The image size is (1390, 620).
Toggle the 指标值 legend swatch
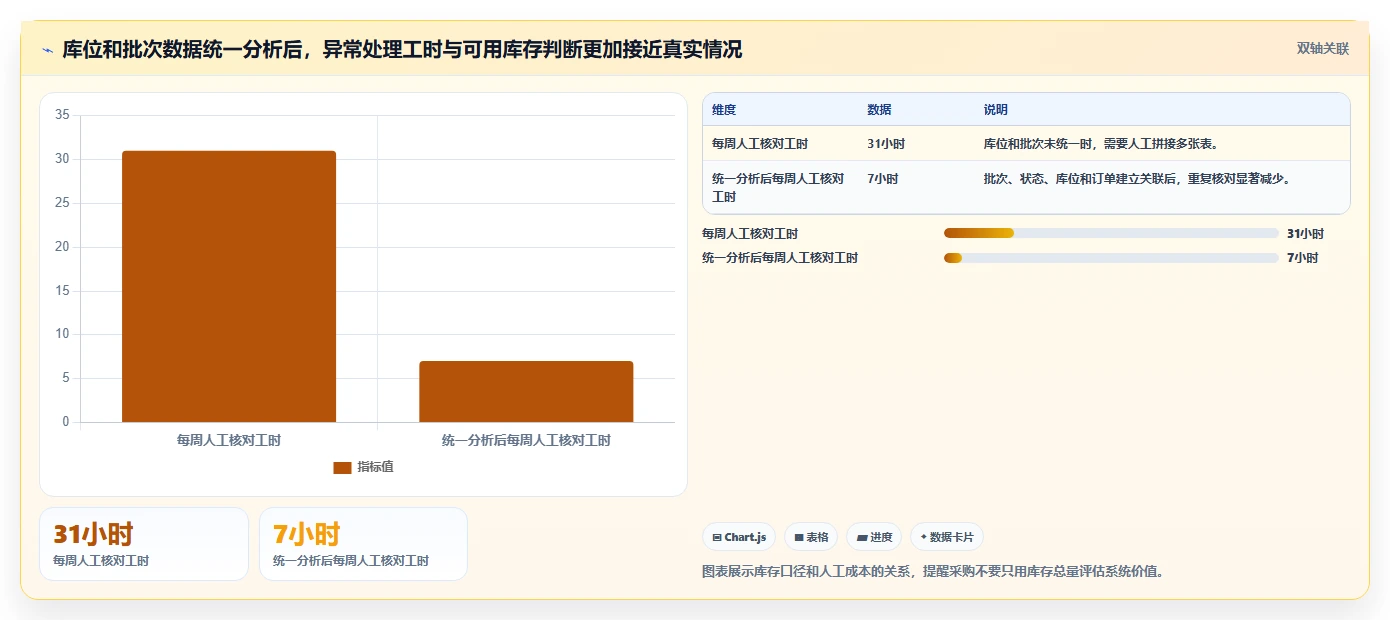point(342,467)
